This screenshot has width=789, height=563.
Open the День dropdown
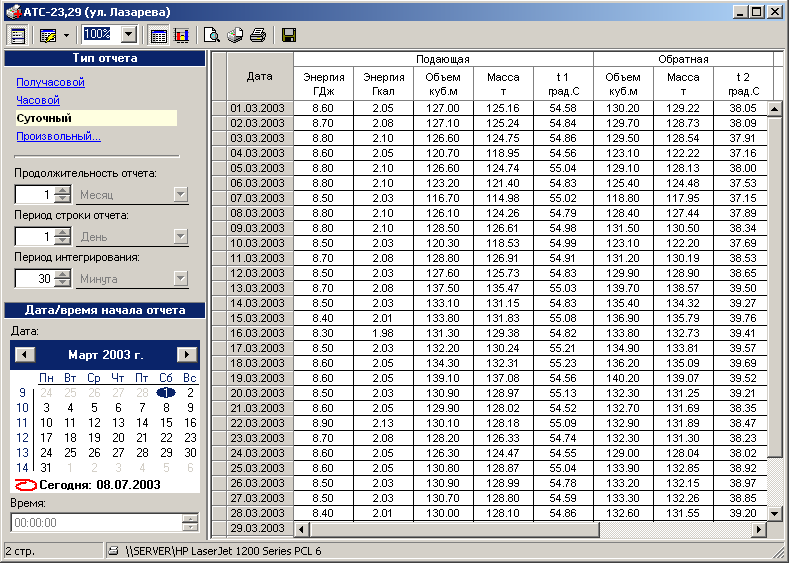[x=181, y=236]
